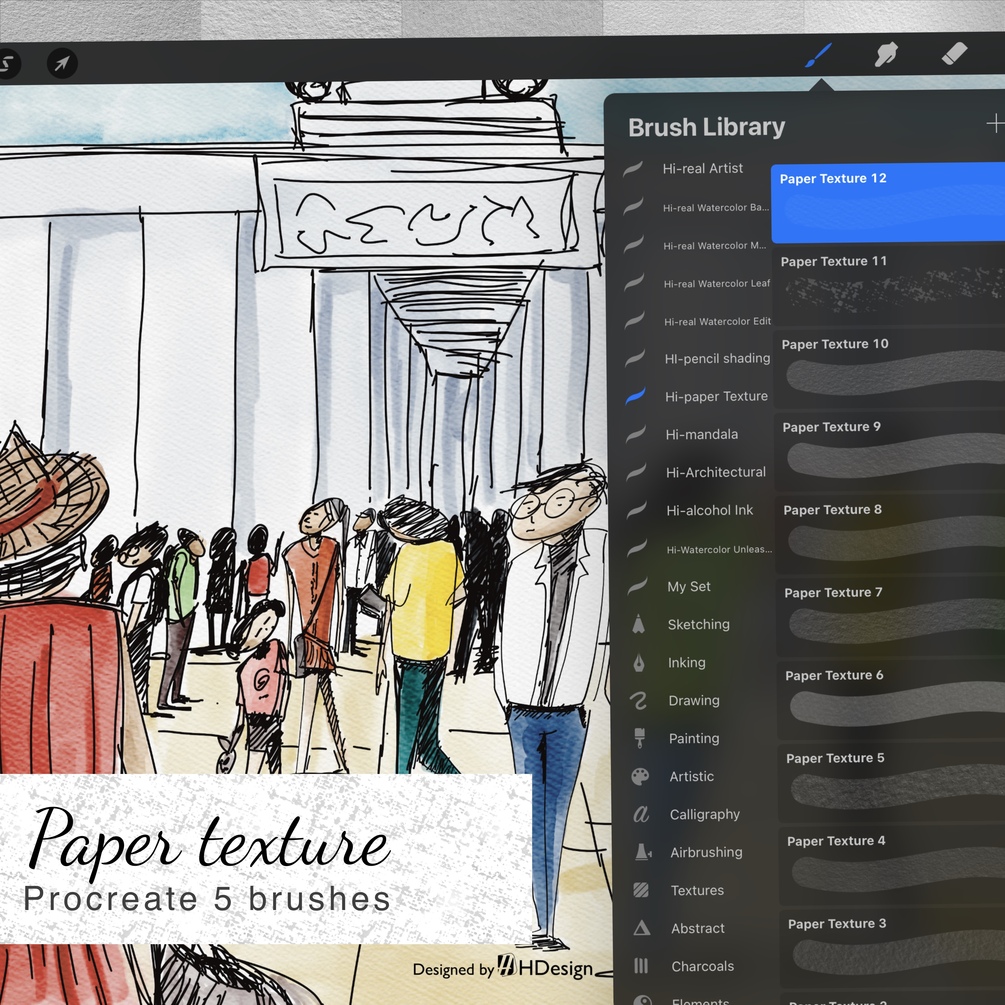Click the Airbrushing spray icon
1005x1005 pixels.
(x=642, y=852)
